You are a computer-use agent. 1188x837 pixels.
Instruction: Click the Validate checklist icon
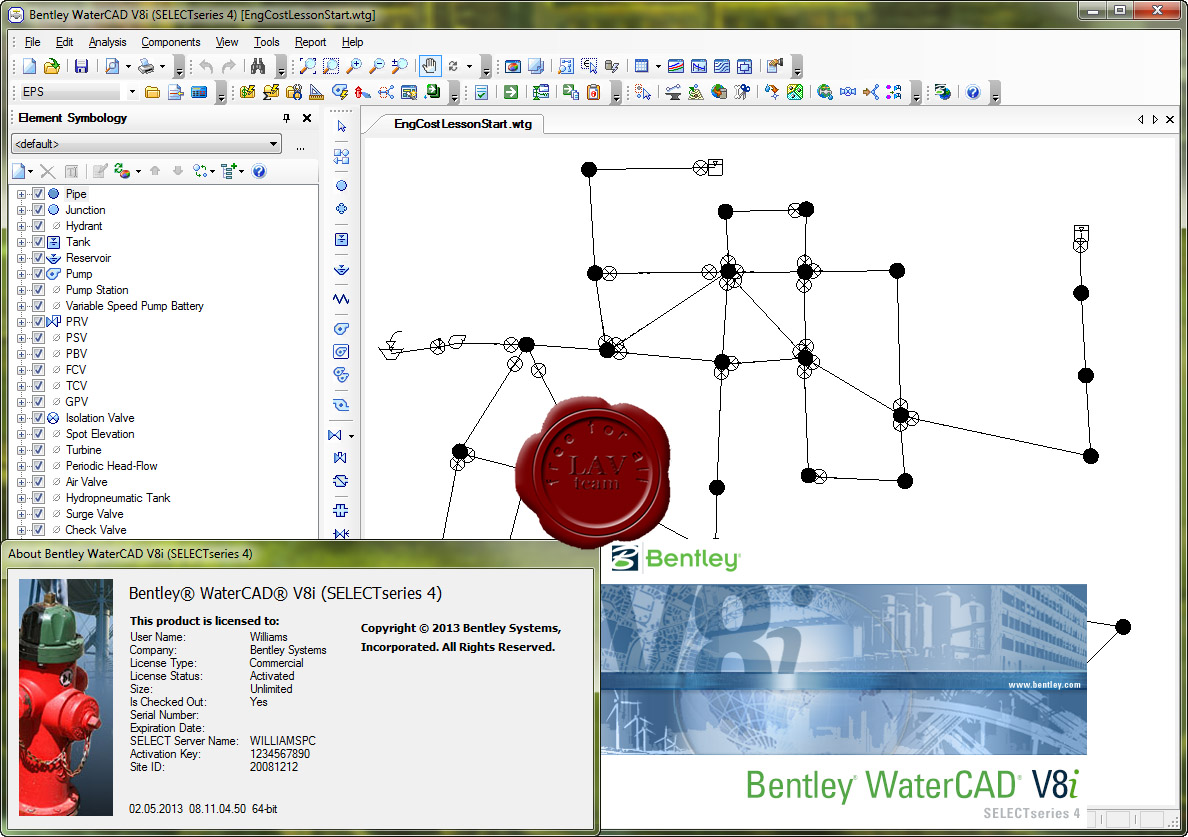481,92
